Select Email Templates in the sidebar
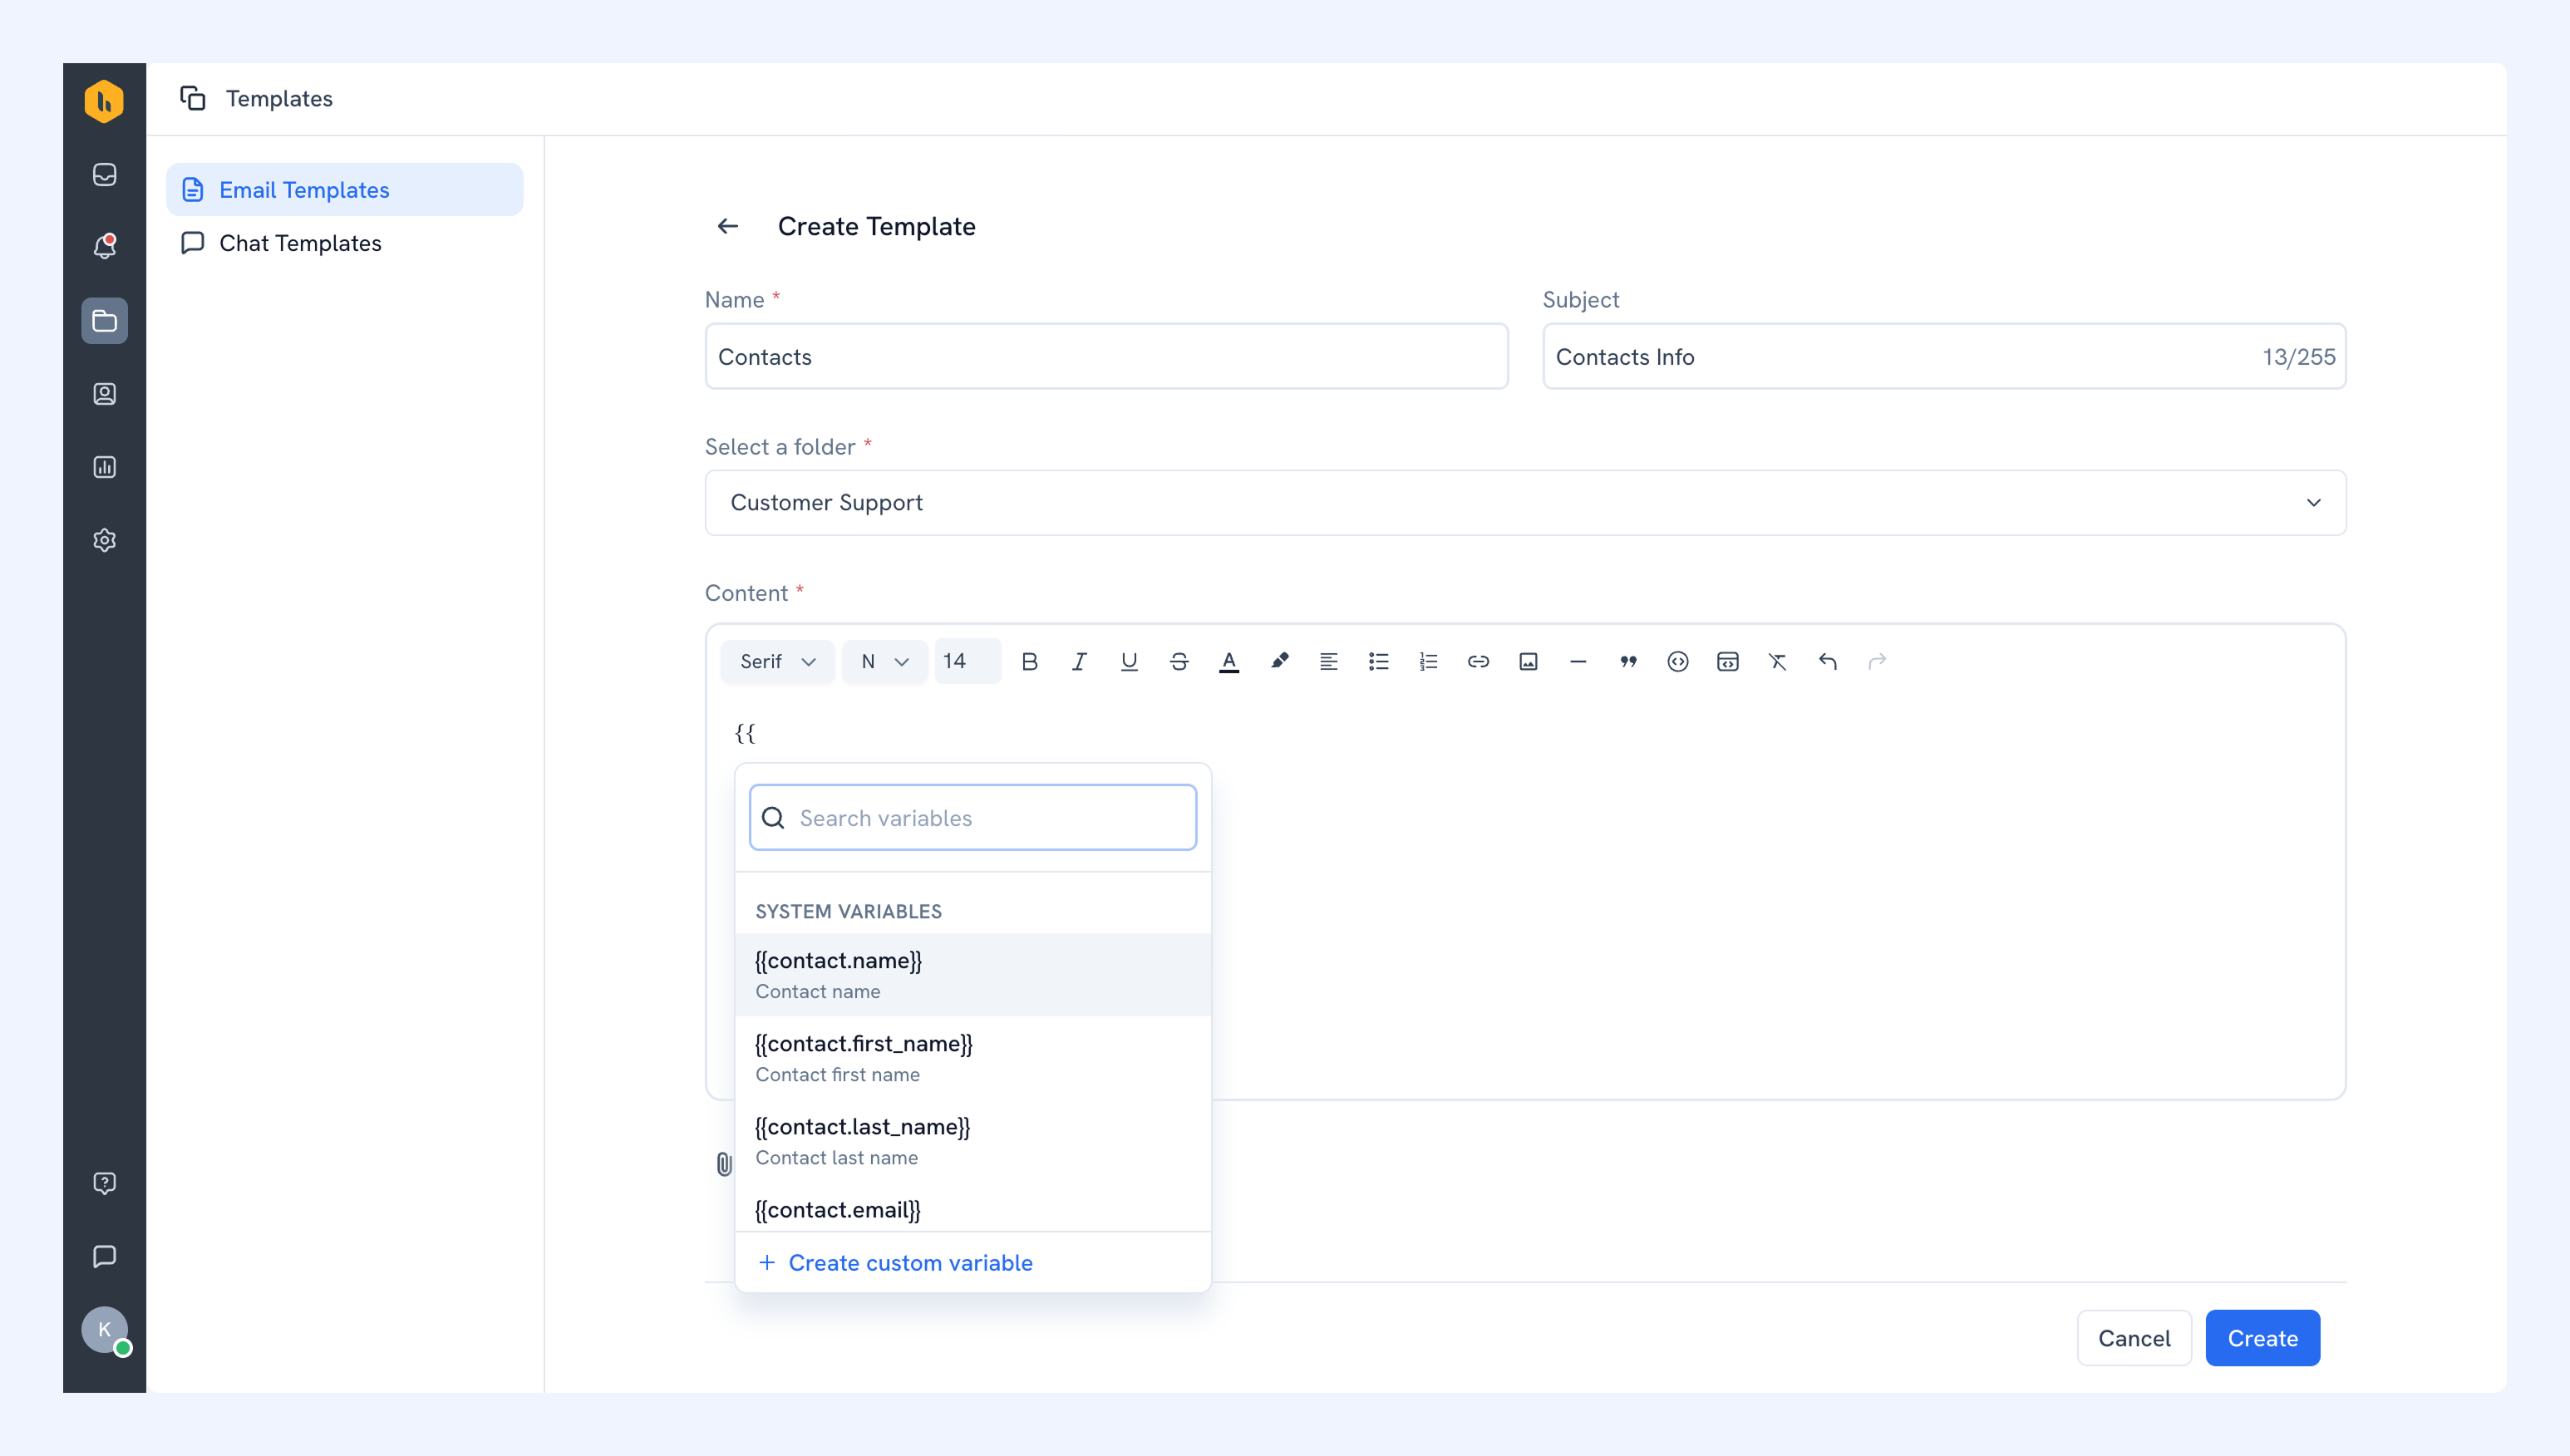The width and height of the screenshot is (2570, 1456). (344, 190)
